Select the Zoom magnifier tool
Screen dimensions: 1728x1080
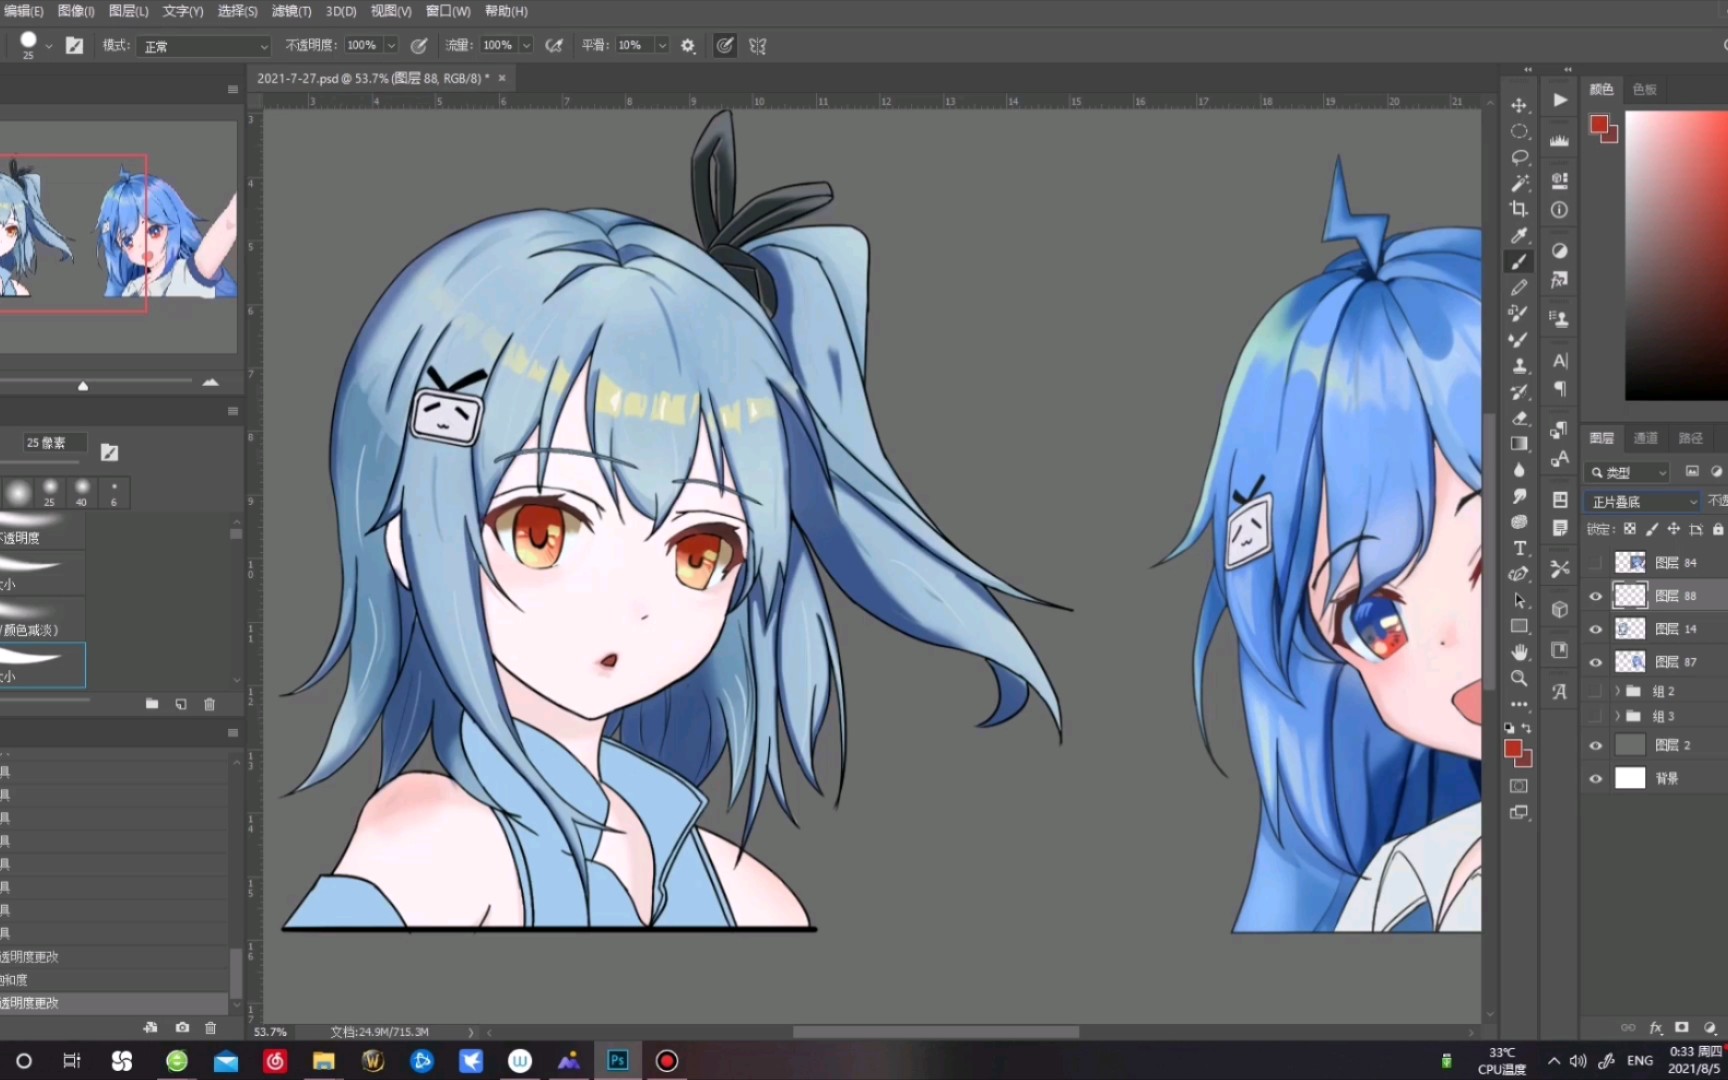[1519, 678]
